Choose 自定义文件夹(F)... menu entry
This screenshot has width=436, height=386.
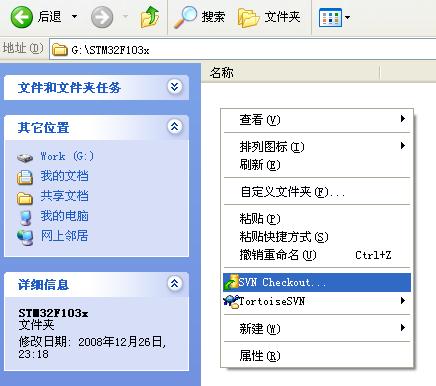point(317,192)
